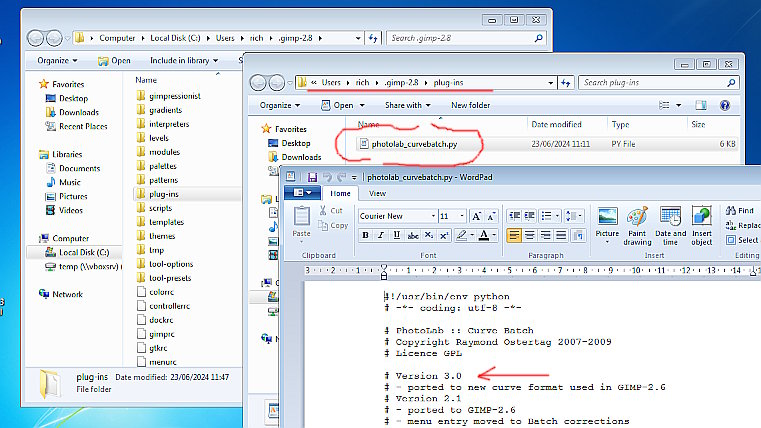Click Select all in WordPad Editing group
761x428 pixels.
coord(743,240)
